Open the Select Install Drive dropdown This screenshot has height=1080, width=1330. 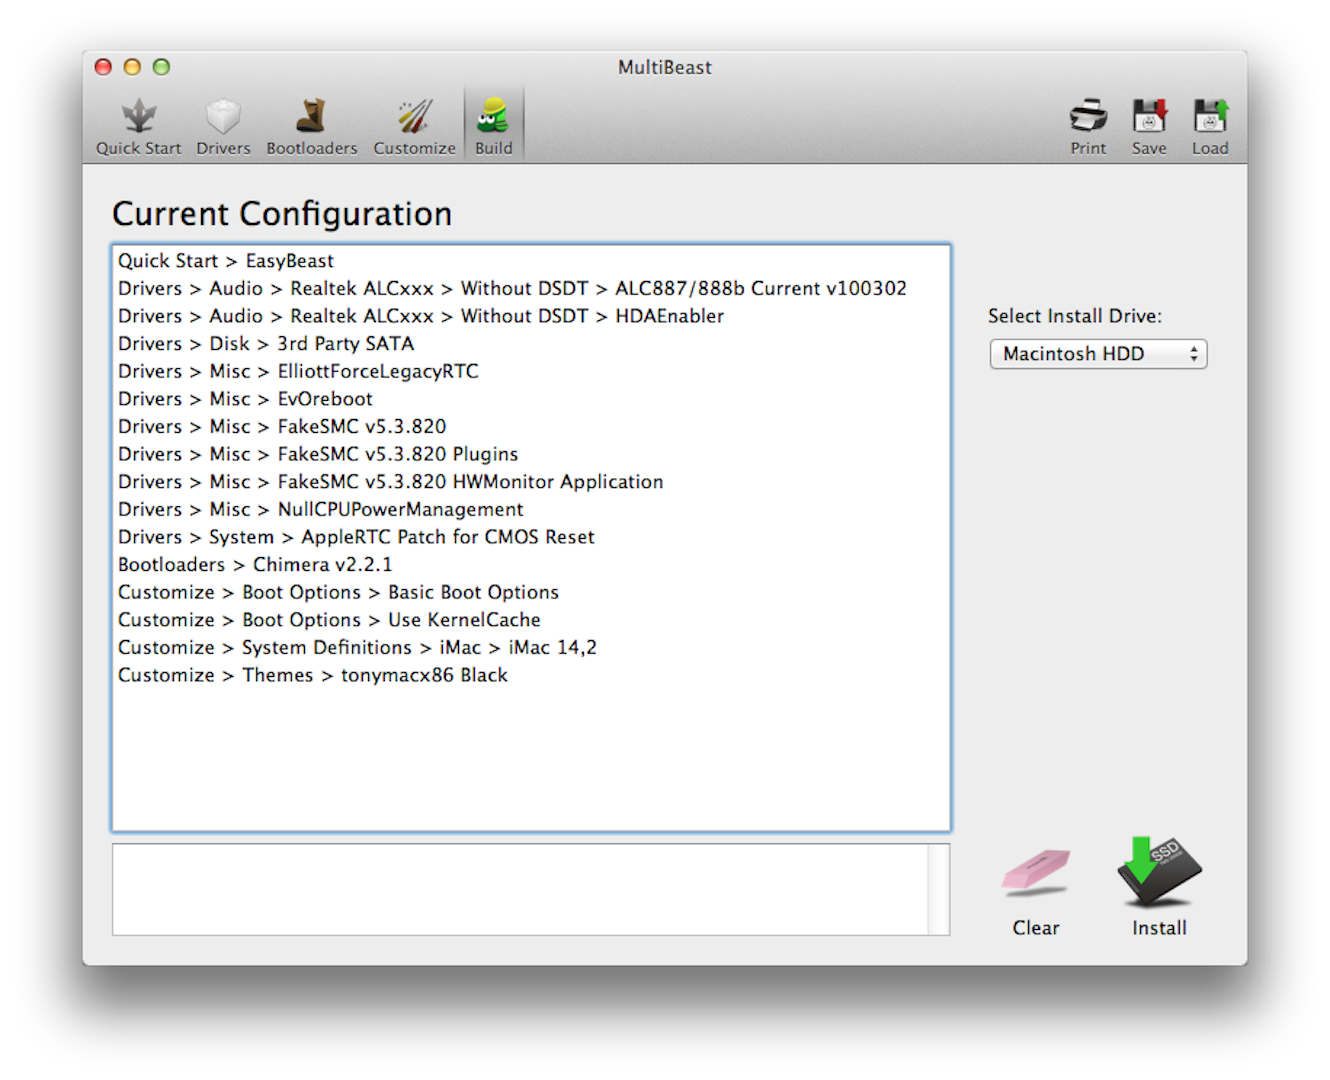pos(1098,354)
